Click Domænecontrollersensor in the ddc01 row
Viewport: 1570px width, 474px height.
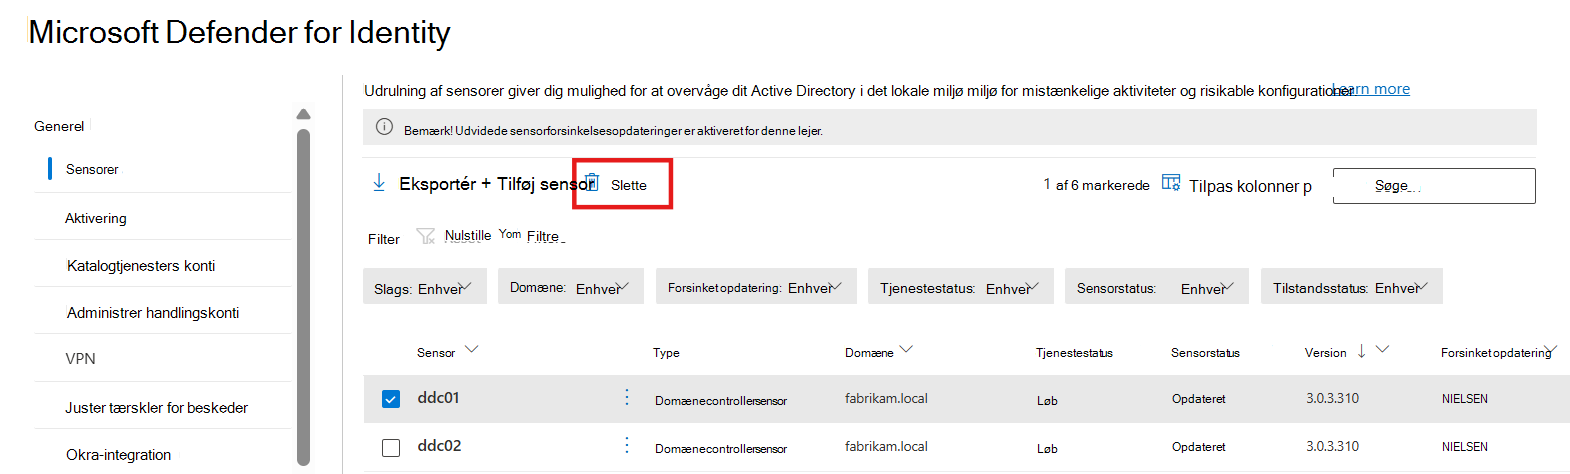[x=721, y=400]
